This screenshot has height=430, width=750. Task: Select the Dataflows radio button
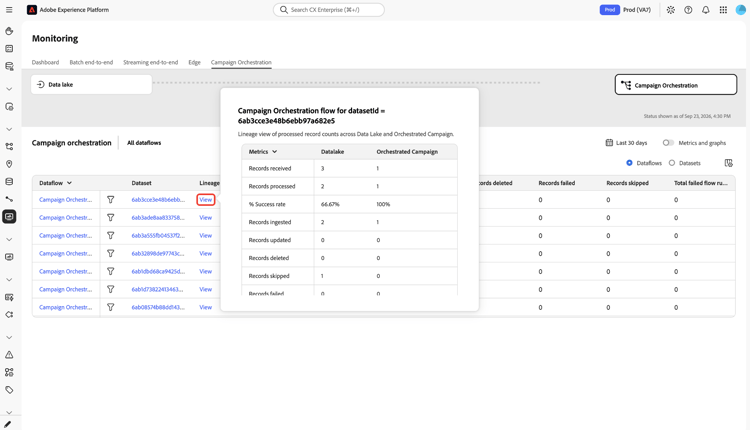click(629, 163)
